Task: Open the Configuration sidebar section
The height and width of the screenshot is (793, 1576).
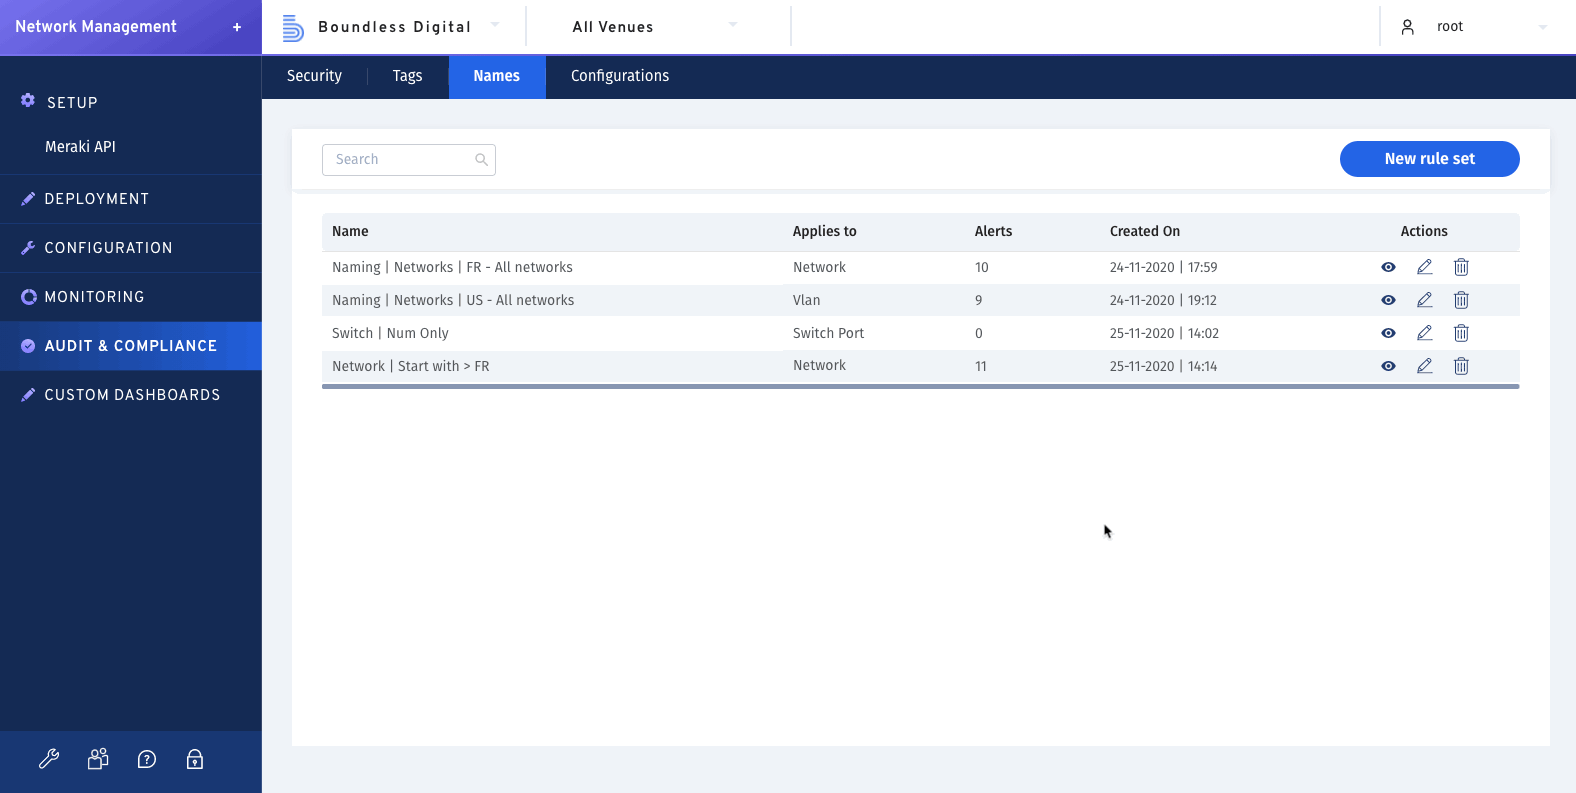Action: [x=131, y=248]
